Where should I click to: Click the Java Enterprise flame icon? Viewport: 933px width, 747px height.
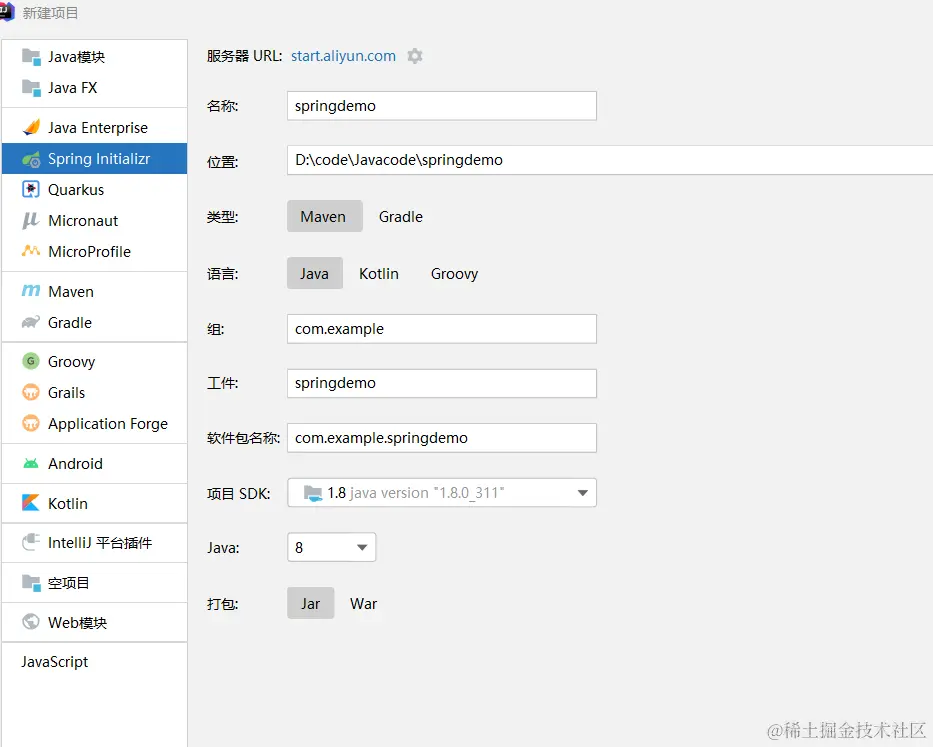(31, 127)
